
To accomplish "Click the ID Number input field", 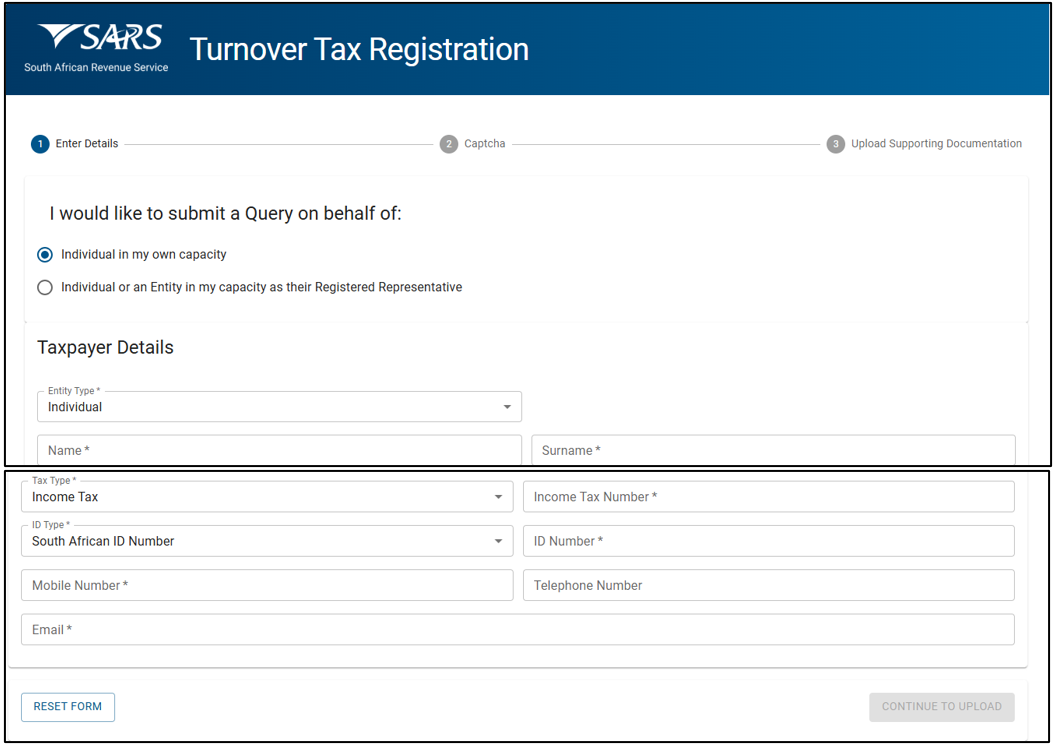I will tap(768, 541).
